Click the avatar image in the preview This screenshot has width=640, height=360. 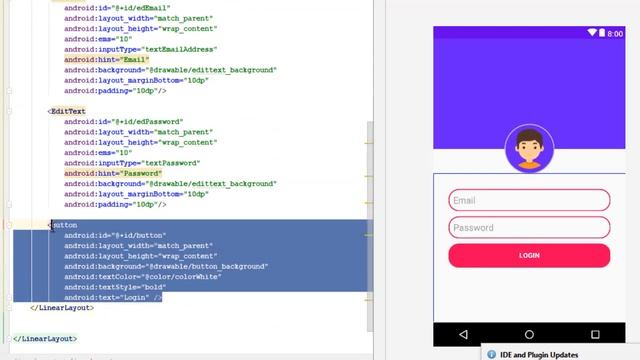coord(529,149)
